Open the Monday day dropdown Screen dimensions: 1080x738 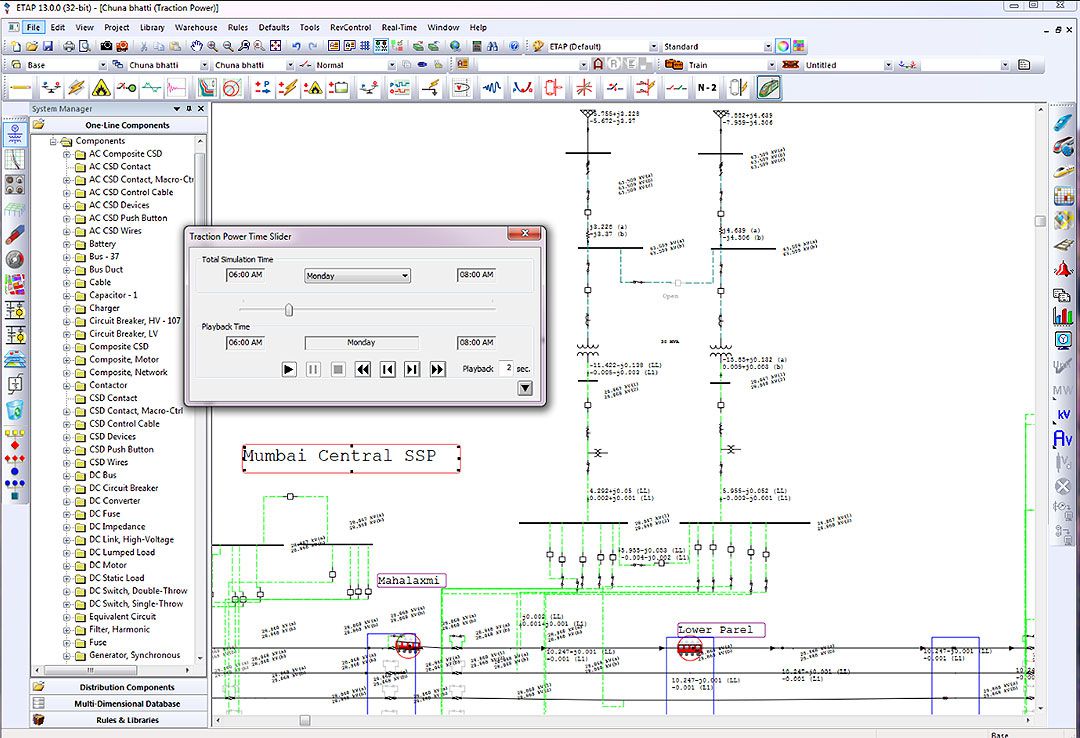coord(357,276)
